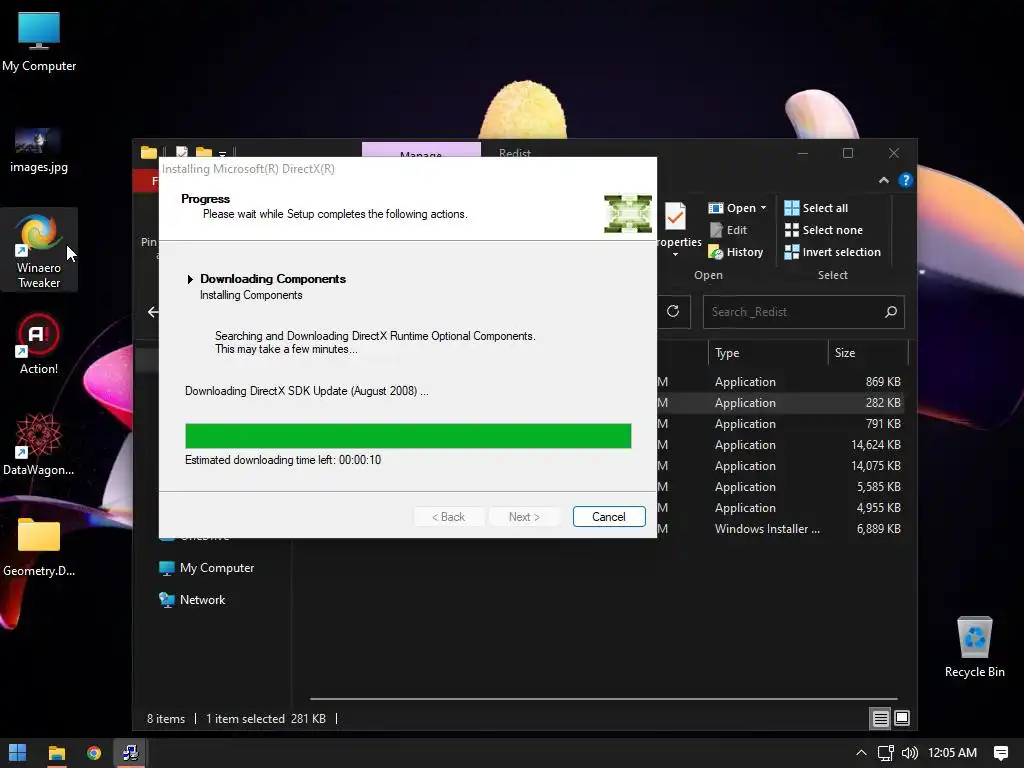1024x768 pixels.
Task: Select the Windows Installer 6,889 KB row
Action: coord(782,528)
